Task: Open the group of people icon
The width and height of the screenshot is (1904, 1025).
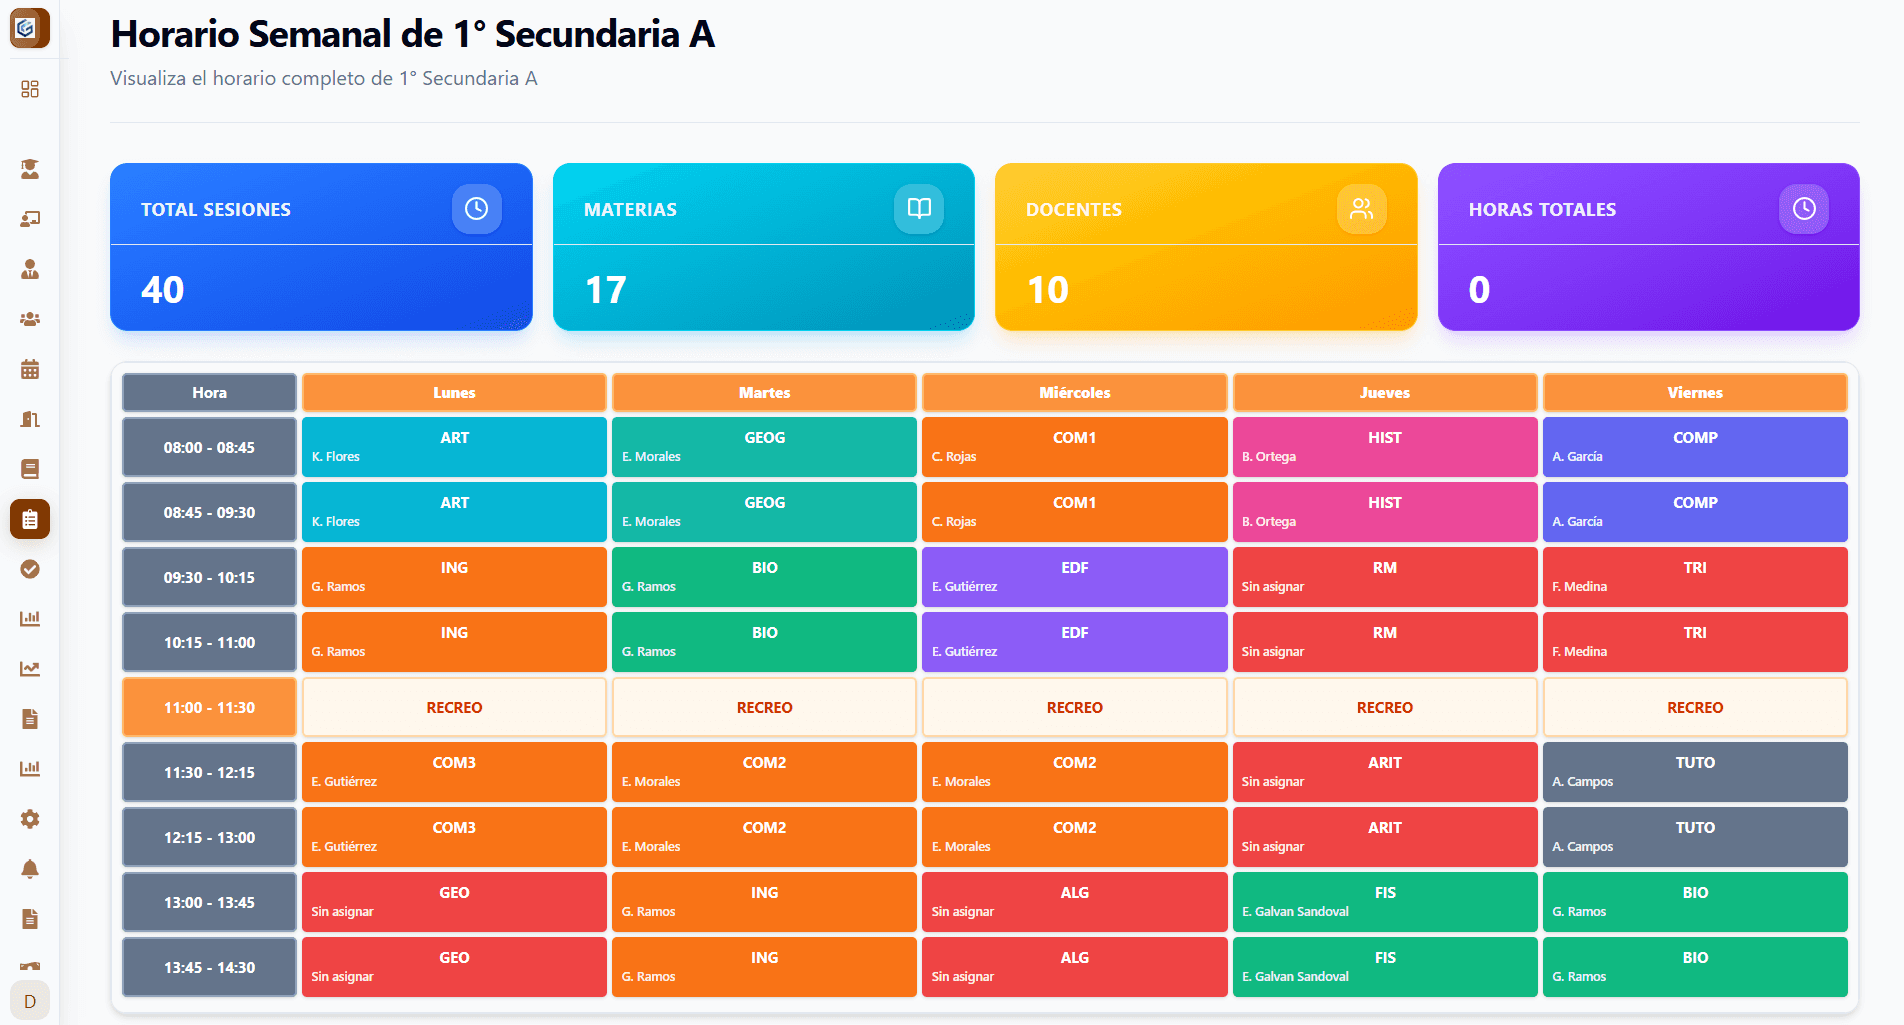Action: [x=30, y=319]
